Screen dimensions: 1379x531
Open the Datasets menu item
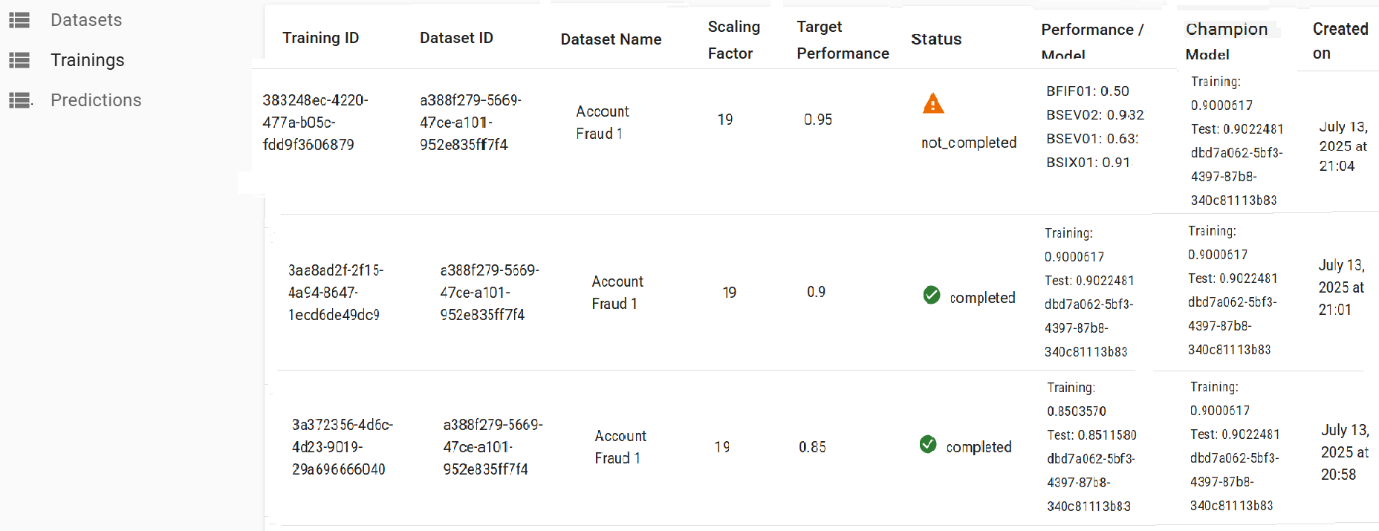pos(86,20)
